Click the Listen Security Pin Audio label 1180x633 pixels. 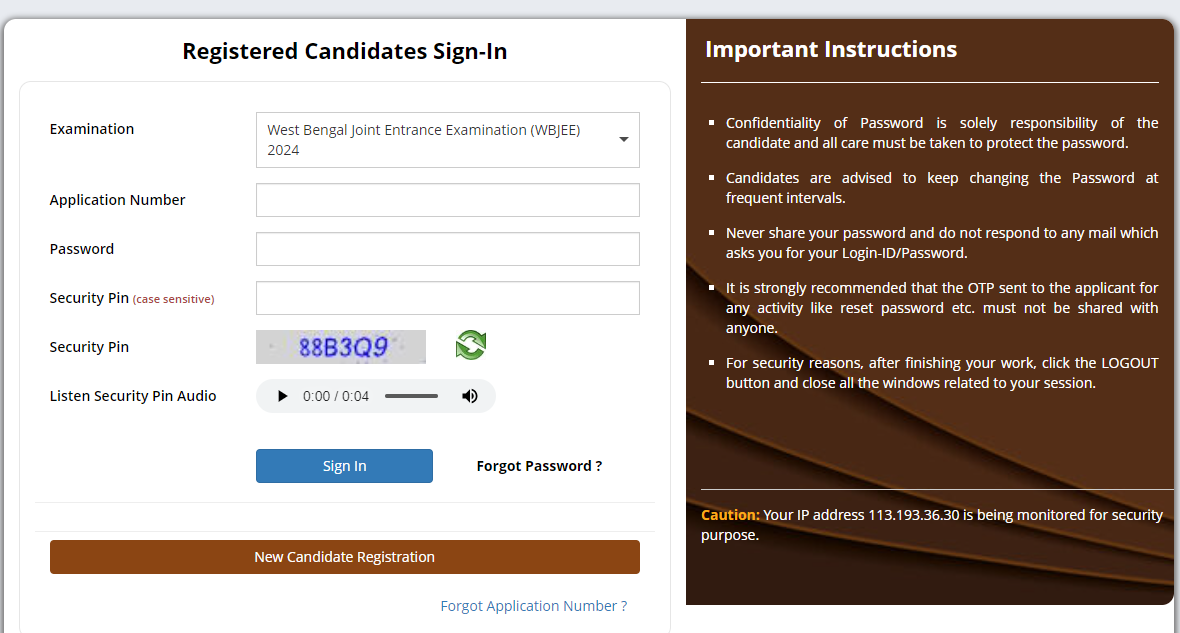coord(133,396)
